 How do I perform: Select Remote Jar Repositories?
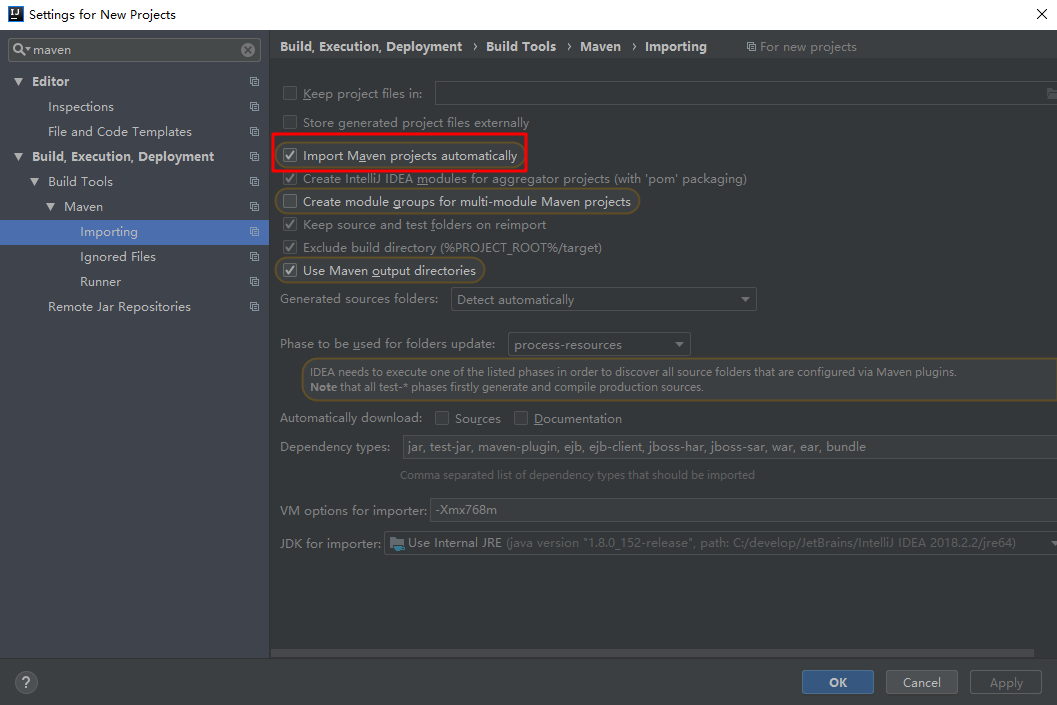pos(119,307)
